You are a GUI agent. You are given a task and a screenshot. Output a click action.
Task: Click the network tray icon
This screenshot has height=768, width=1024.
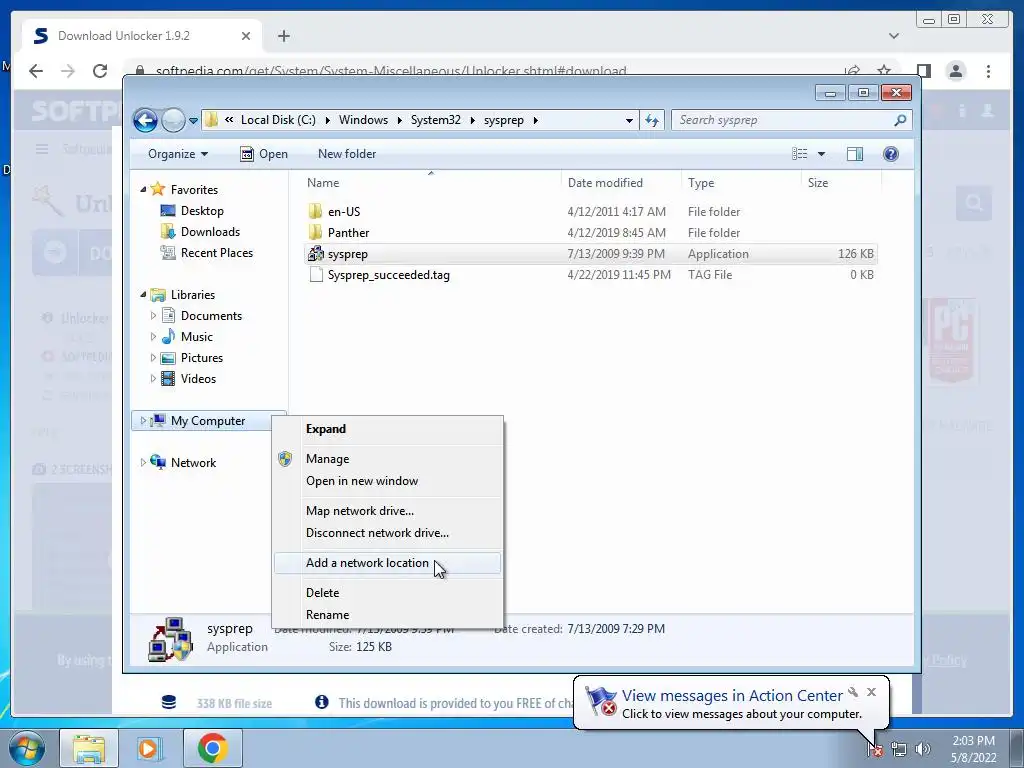pyautogui.click(x=899, y=750)
